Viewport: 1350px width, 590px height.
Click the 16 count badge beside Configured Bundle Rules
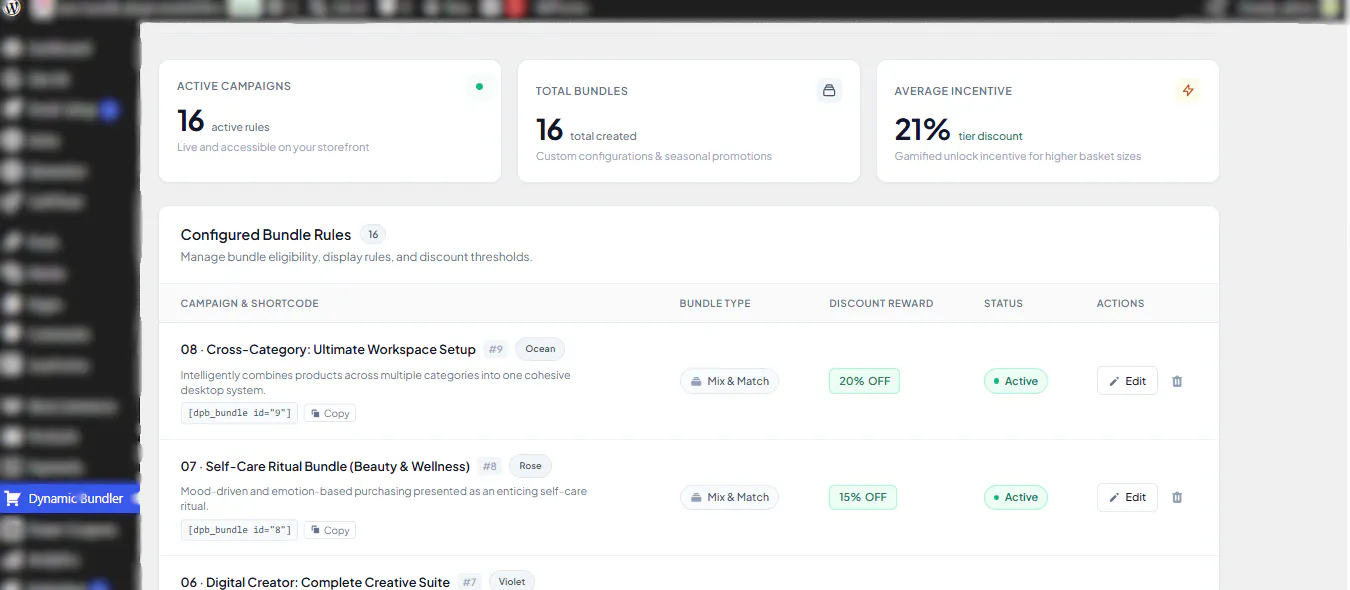click(x=373, y=235)
